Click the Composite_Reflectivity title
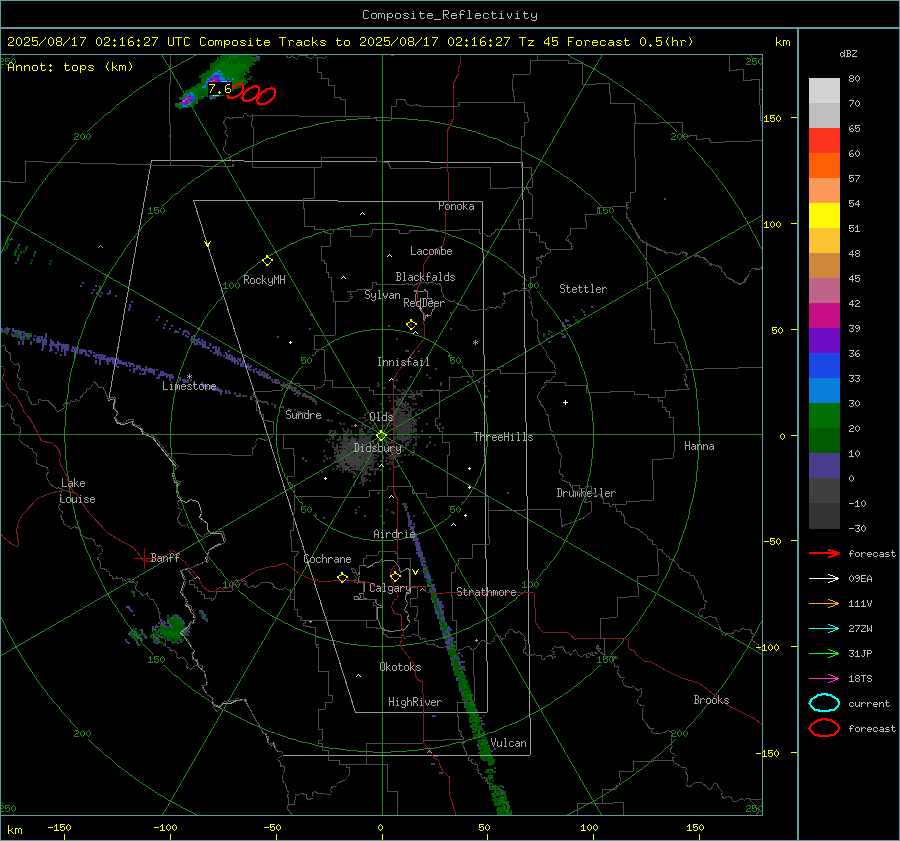900x841 pixels. 449,15
